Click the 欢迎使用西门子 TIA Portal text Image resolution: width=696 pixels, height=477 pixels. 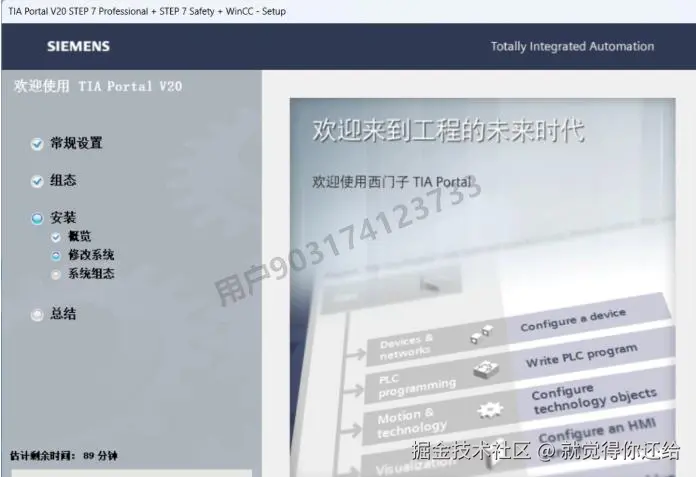point(392,181)
